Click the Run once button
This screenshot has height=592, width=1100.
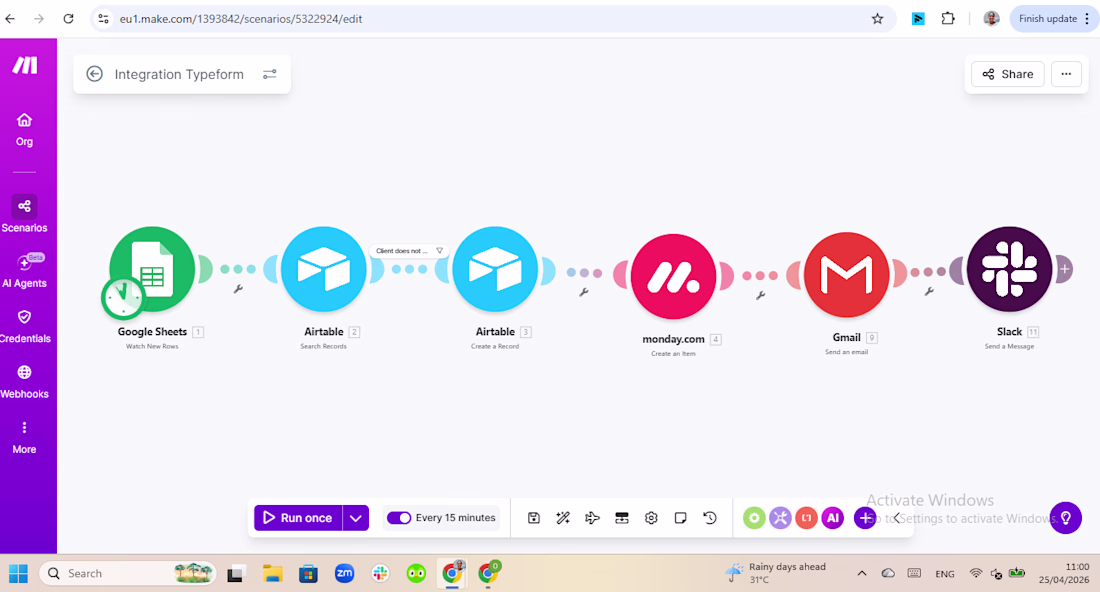pyautogui.click(x=298, y=518)
